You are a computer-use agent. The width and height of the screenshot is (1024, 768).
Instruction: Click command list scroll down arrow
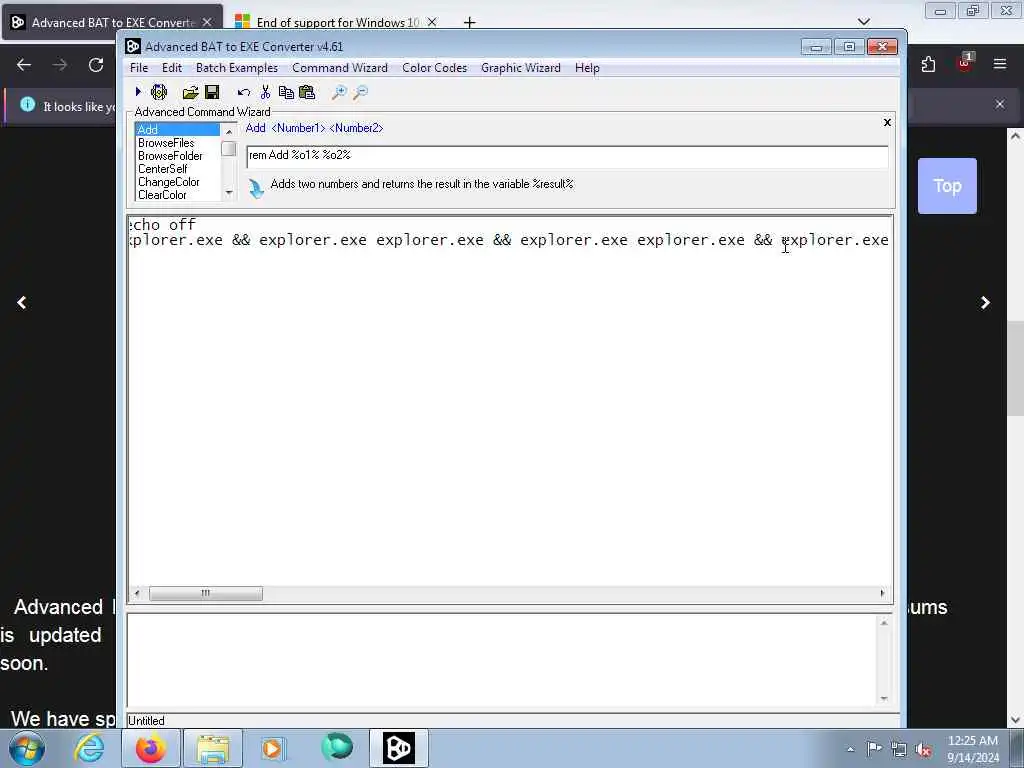(x=229, y=192)
